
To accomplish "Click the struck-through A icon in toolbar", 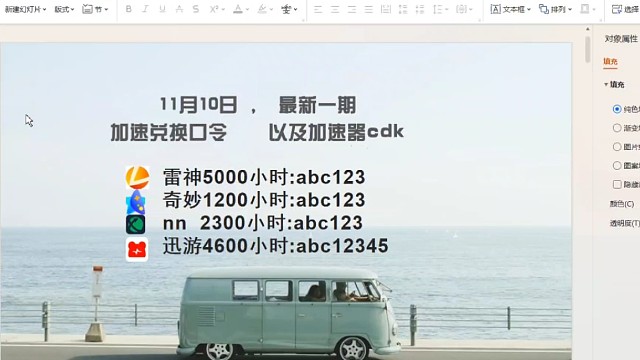I will click(179, 9).
